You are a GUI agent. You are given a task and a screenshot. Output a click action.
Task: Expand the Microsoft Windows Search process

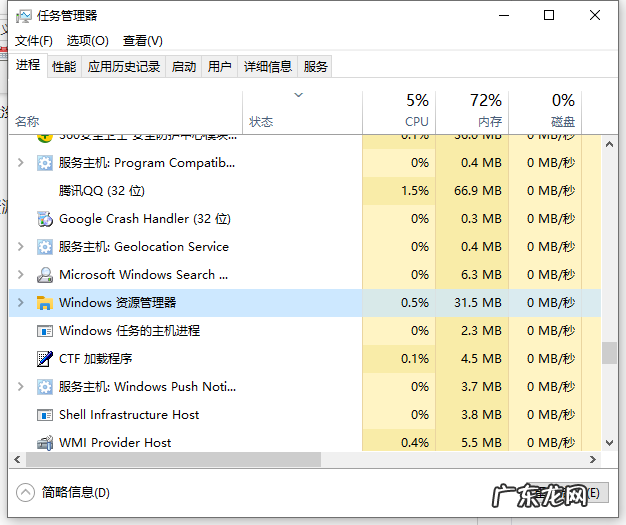21,275
